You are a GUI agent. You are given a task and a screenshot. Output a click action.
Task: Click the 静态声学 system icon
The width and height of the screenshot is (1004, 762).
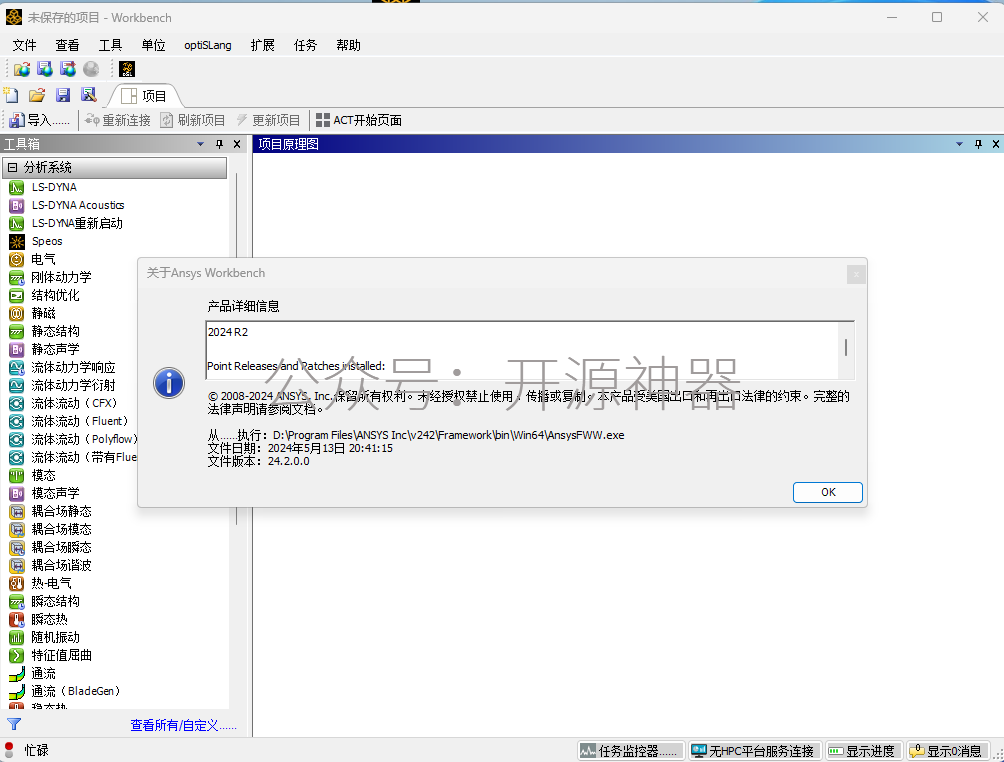coord(17,350)
